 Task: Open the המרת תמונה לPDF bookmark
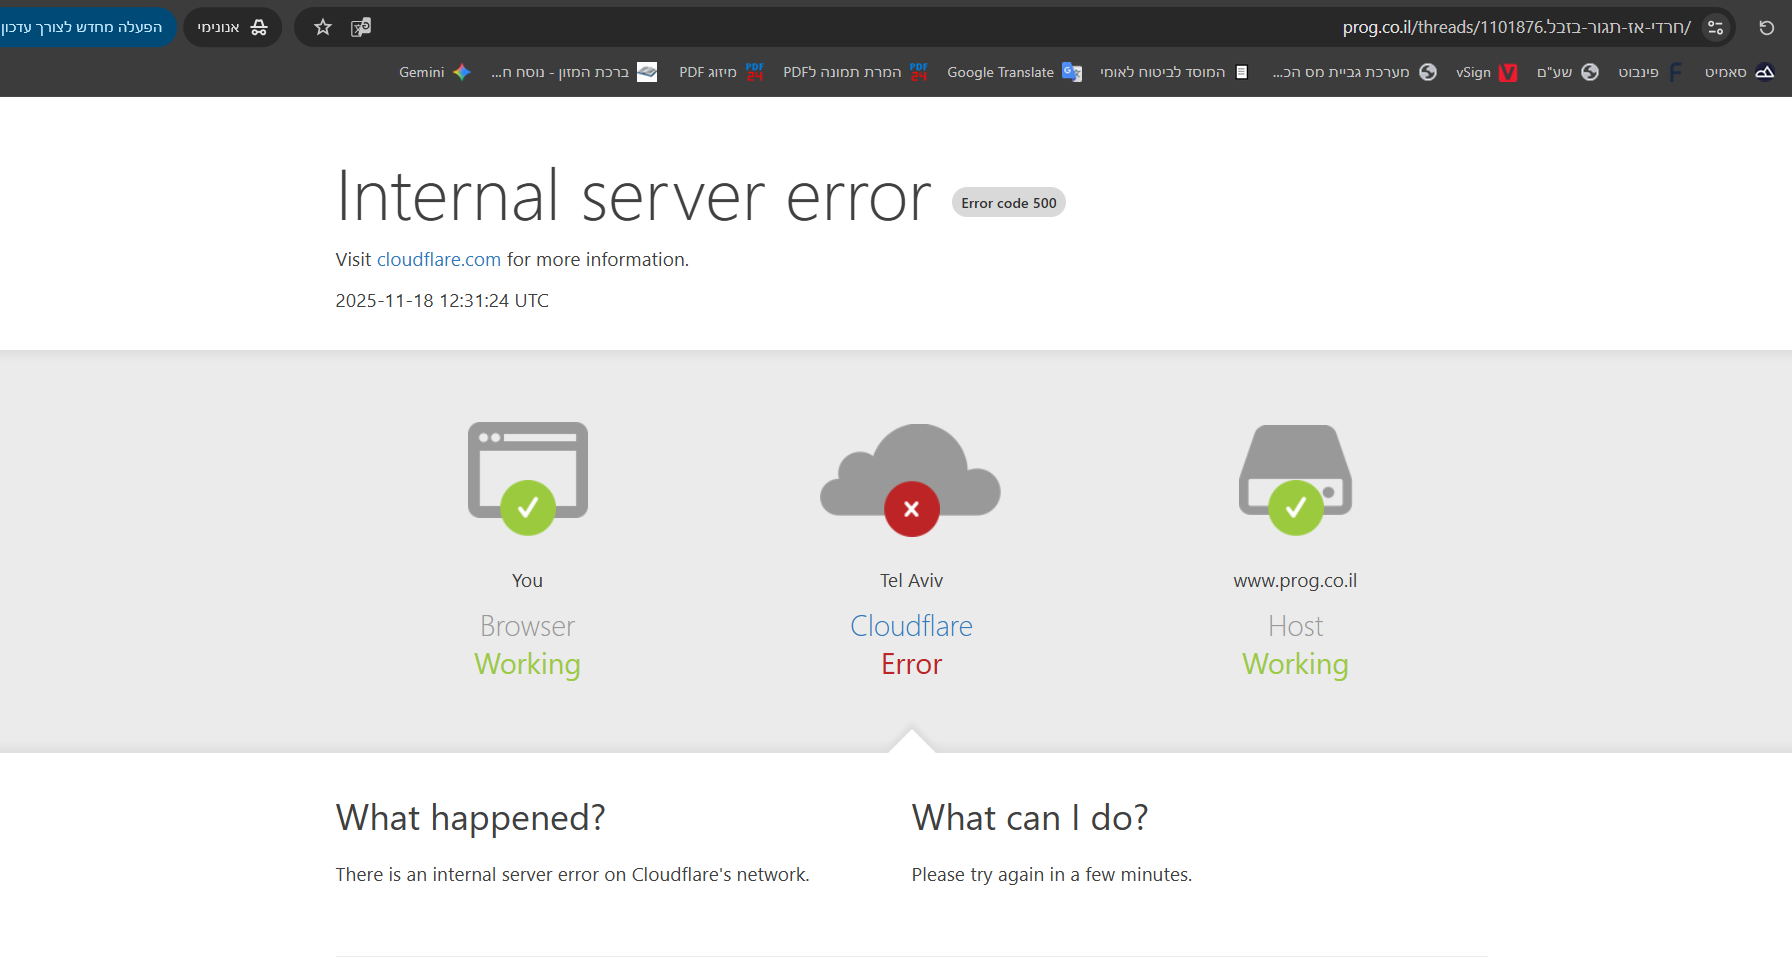pos(856,72)
